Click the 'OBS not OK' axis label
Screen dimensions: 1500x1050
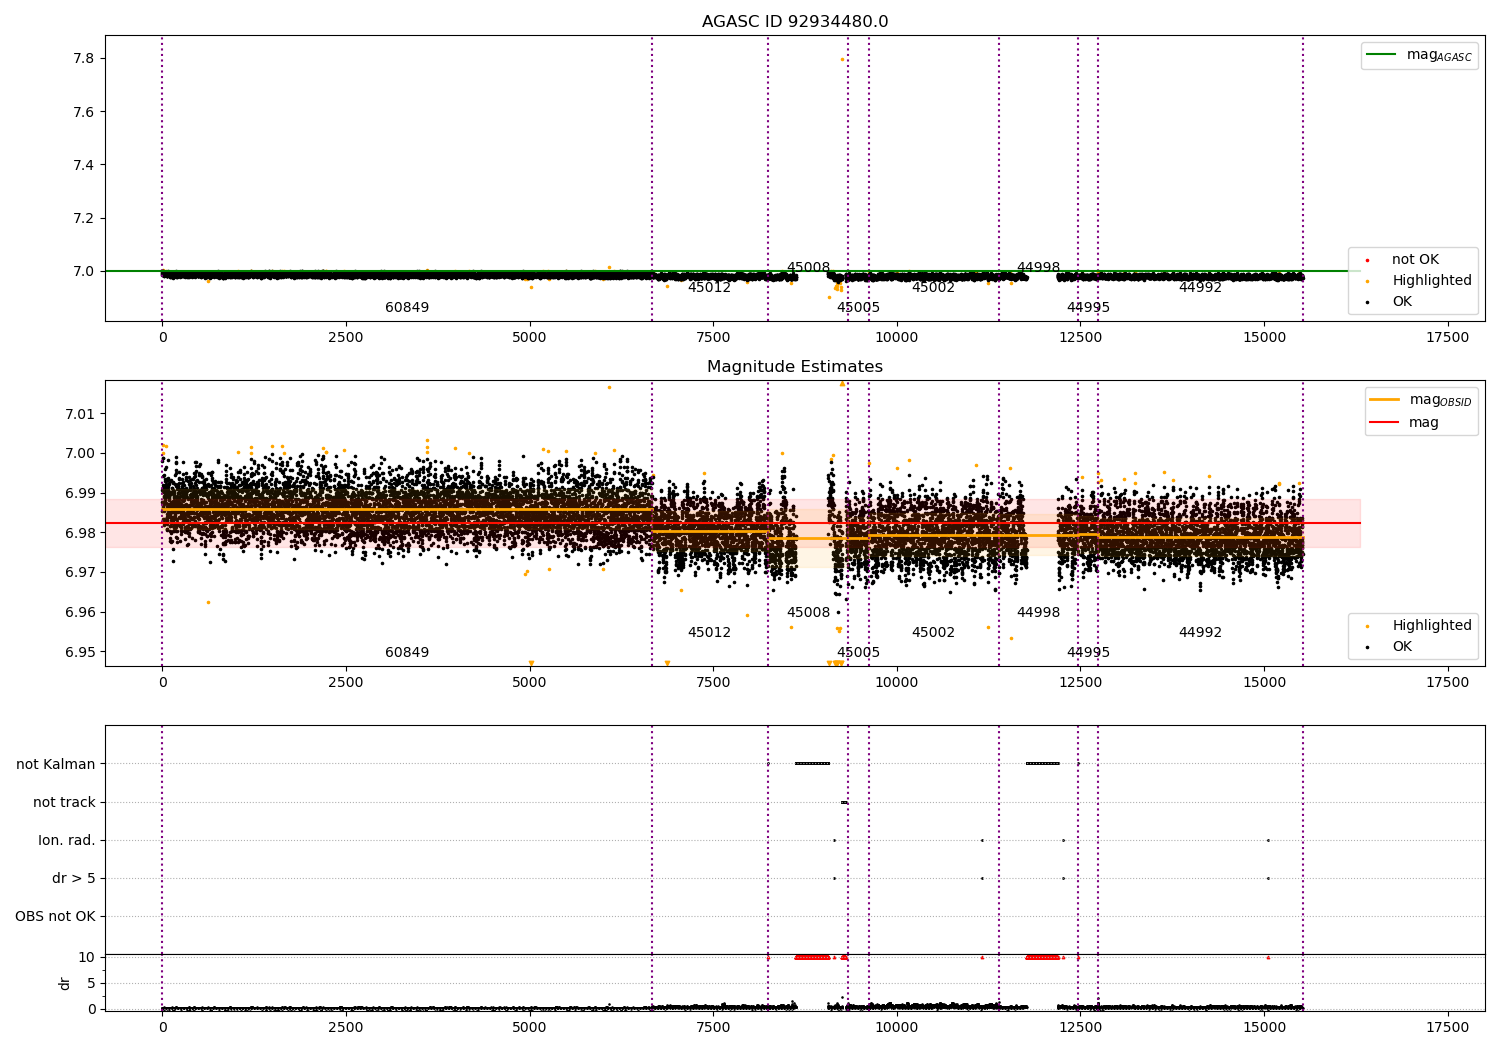tap(55, 917)
